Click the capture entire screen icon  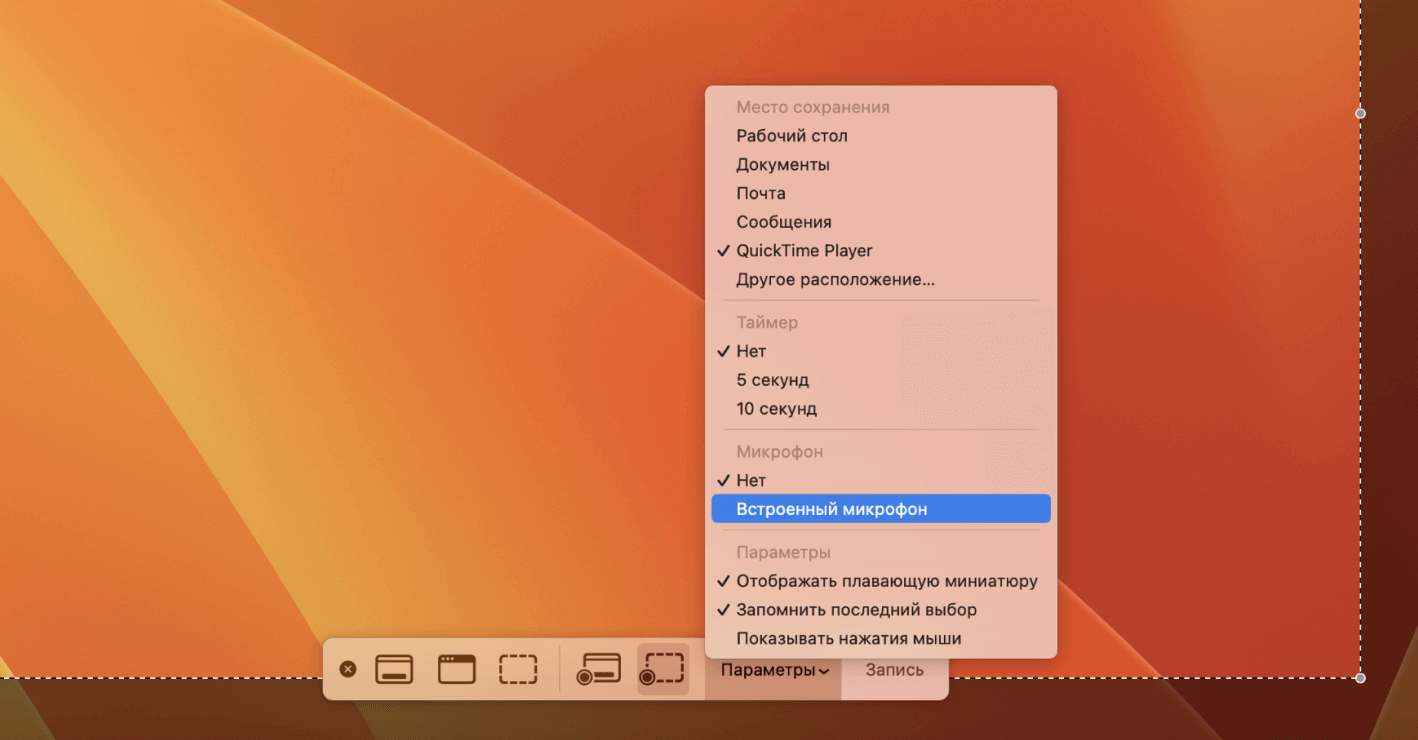[394, 669]
